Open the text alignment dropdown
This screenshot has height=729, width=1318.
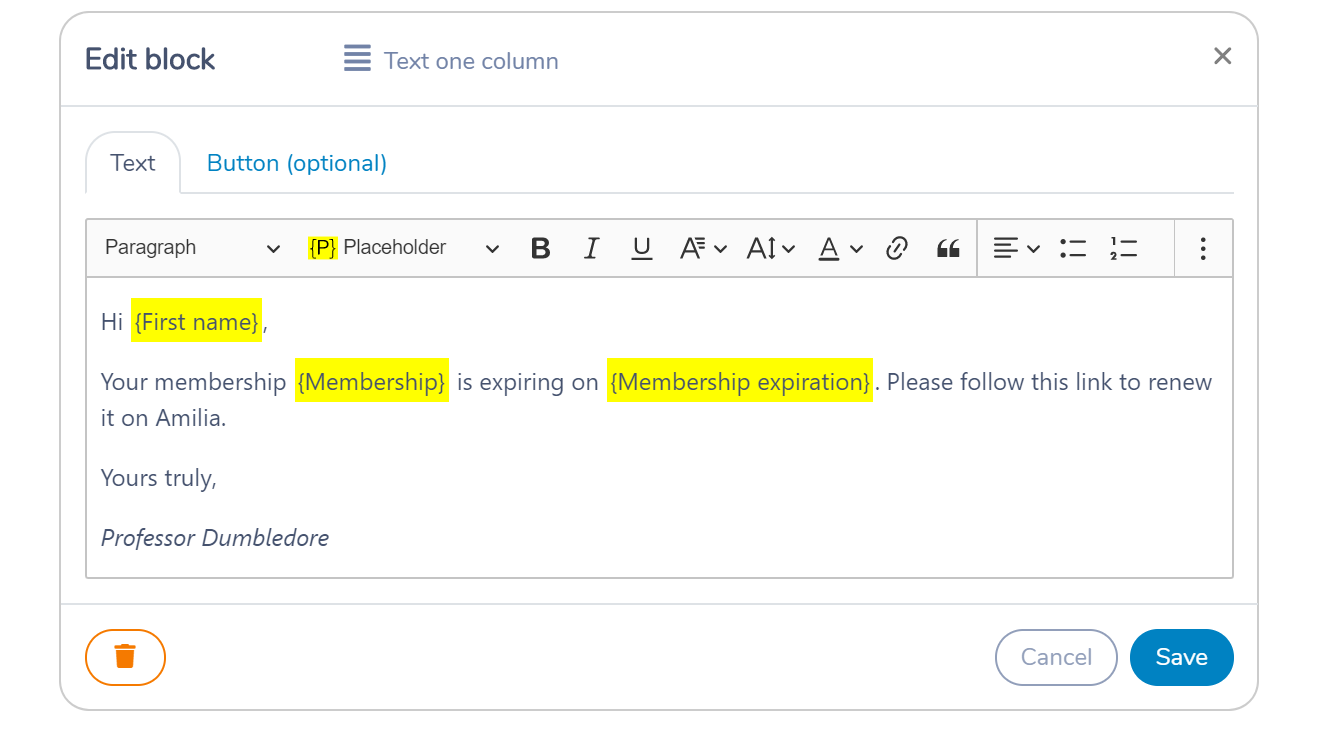click(1016, 248)
